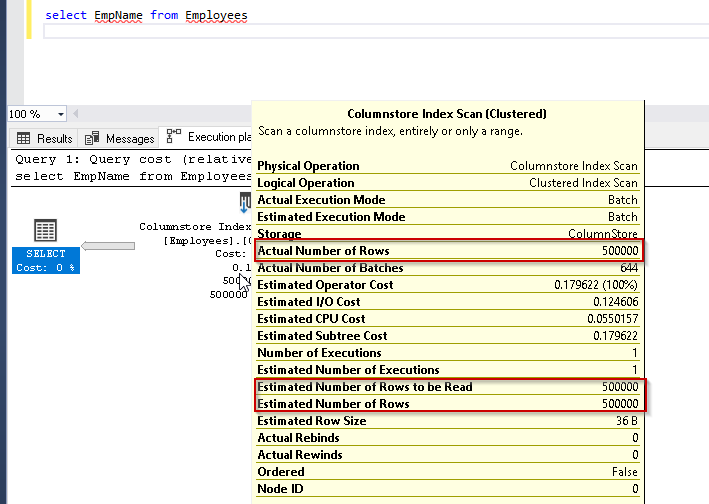Click the Estimated Number of Rows row

tap(447, 404)
